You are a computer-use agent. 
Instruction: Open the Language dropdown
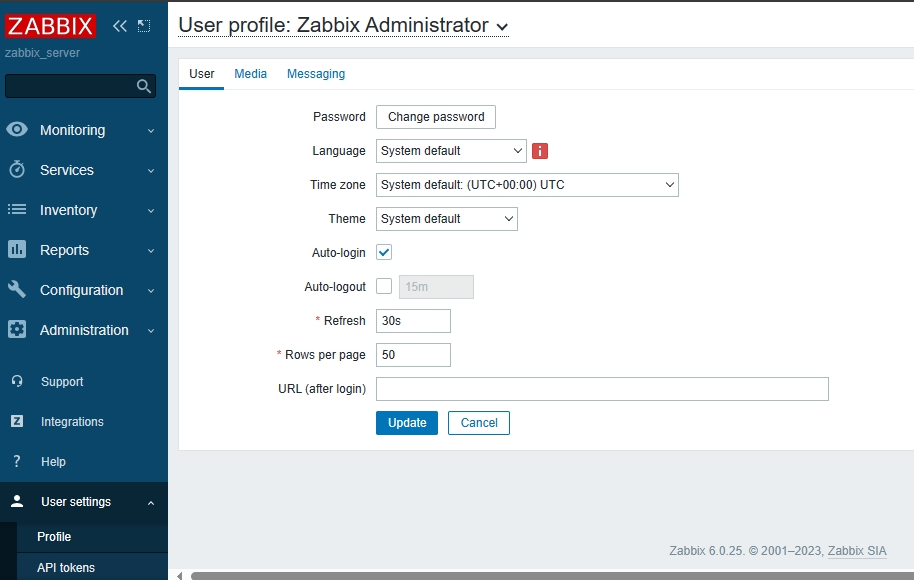pyautogui.click(x=451, y=151)
